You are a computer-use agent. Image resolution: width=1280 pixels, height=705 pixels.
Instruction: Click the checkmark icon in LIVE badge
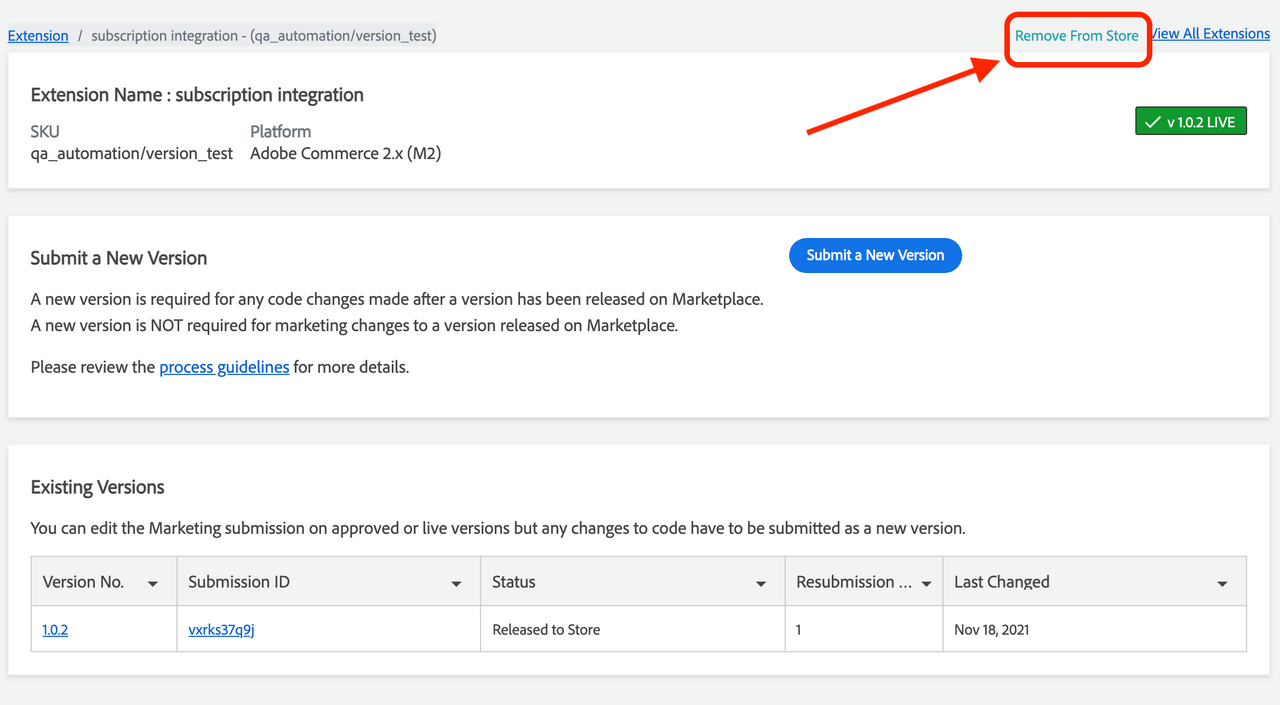pyautogui.click(x=1153, y=122)
